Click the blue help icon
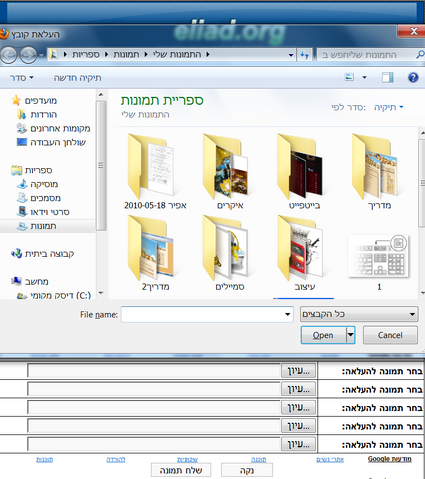This screenshot has height=479, width=425. [413, 78]
